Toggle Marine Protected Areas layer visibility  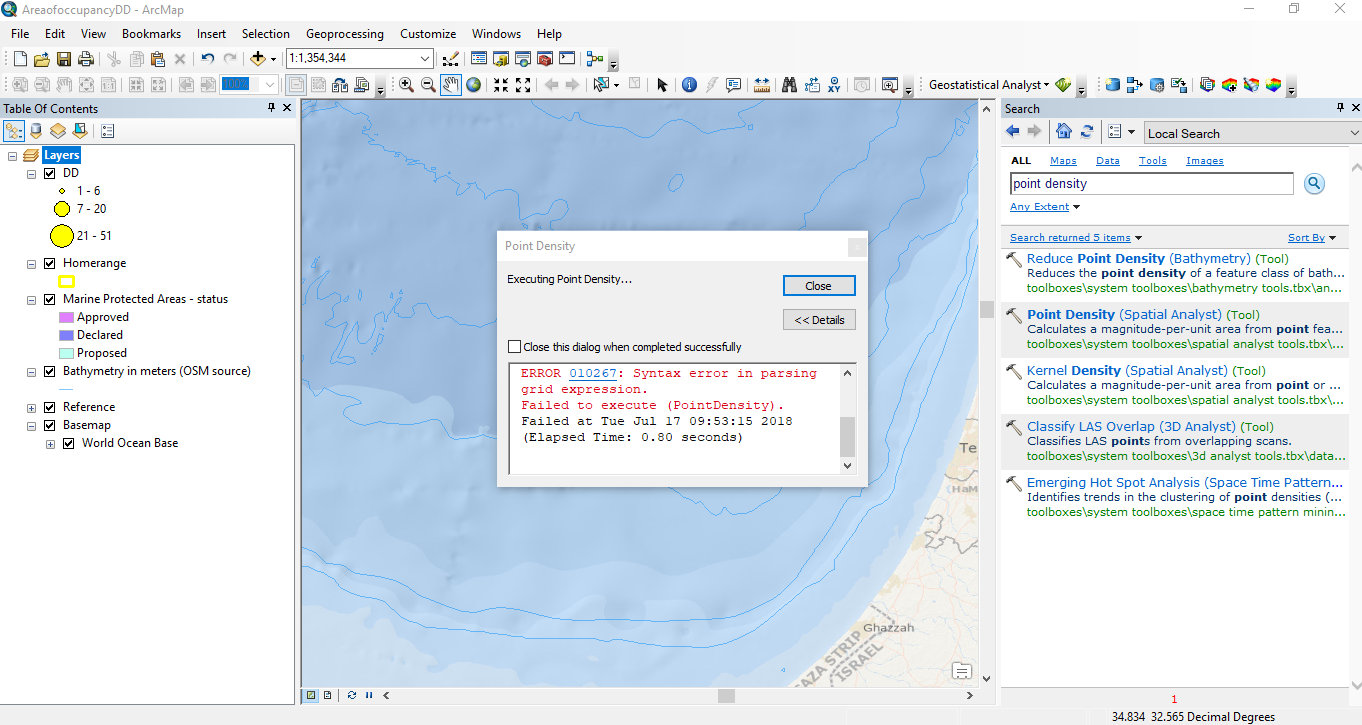50,299
